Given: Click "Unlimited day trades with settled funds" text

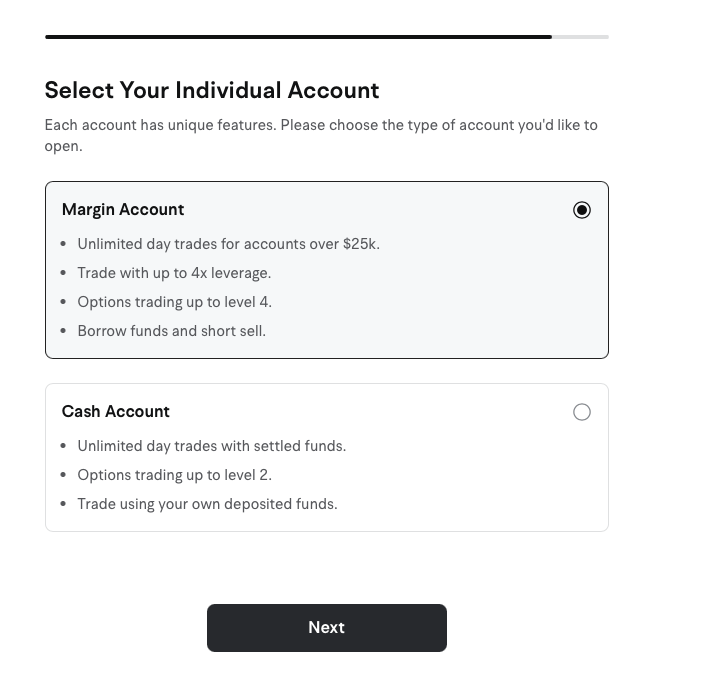Looking at the screenshot, I should (x=211, y=446).
